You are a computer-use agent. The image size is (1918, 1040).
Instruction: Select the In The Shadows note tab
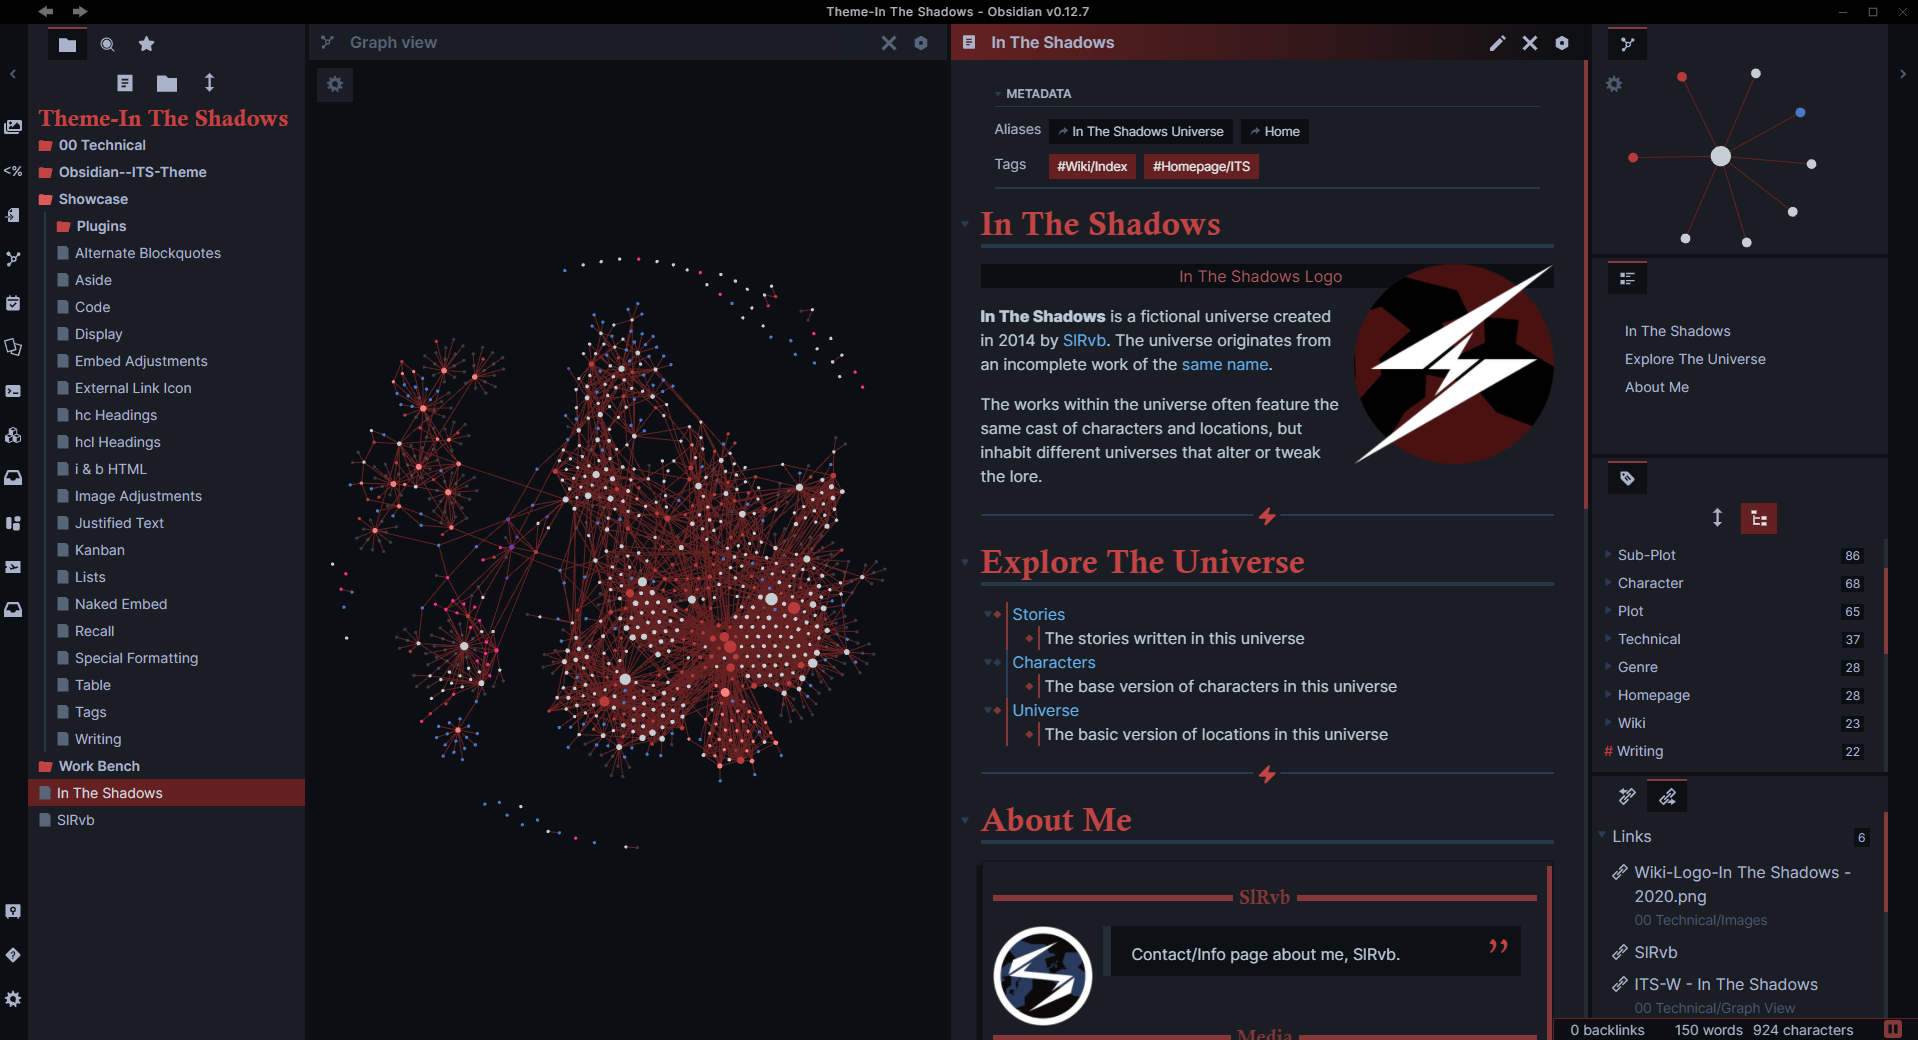1052,42
